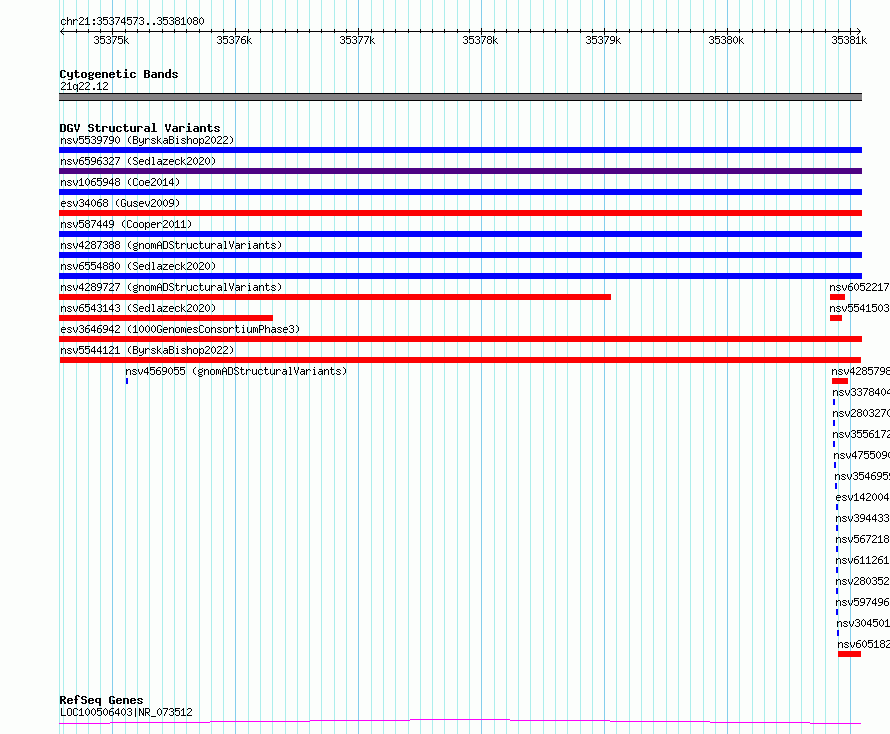890x734 pixels.
Task: Open the nsv5541503 variant label
Action: (859, 308)
